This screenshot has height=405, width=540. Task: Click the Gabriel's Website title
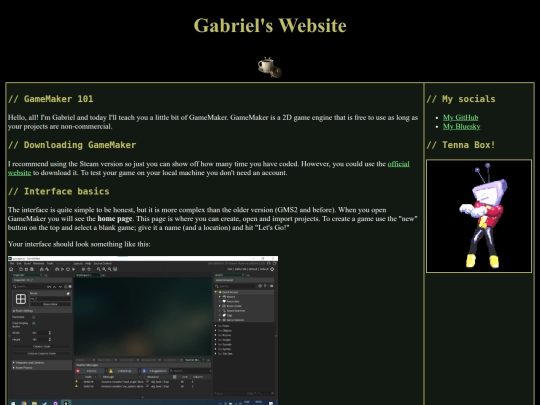click(x=270, y=25)
